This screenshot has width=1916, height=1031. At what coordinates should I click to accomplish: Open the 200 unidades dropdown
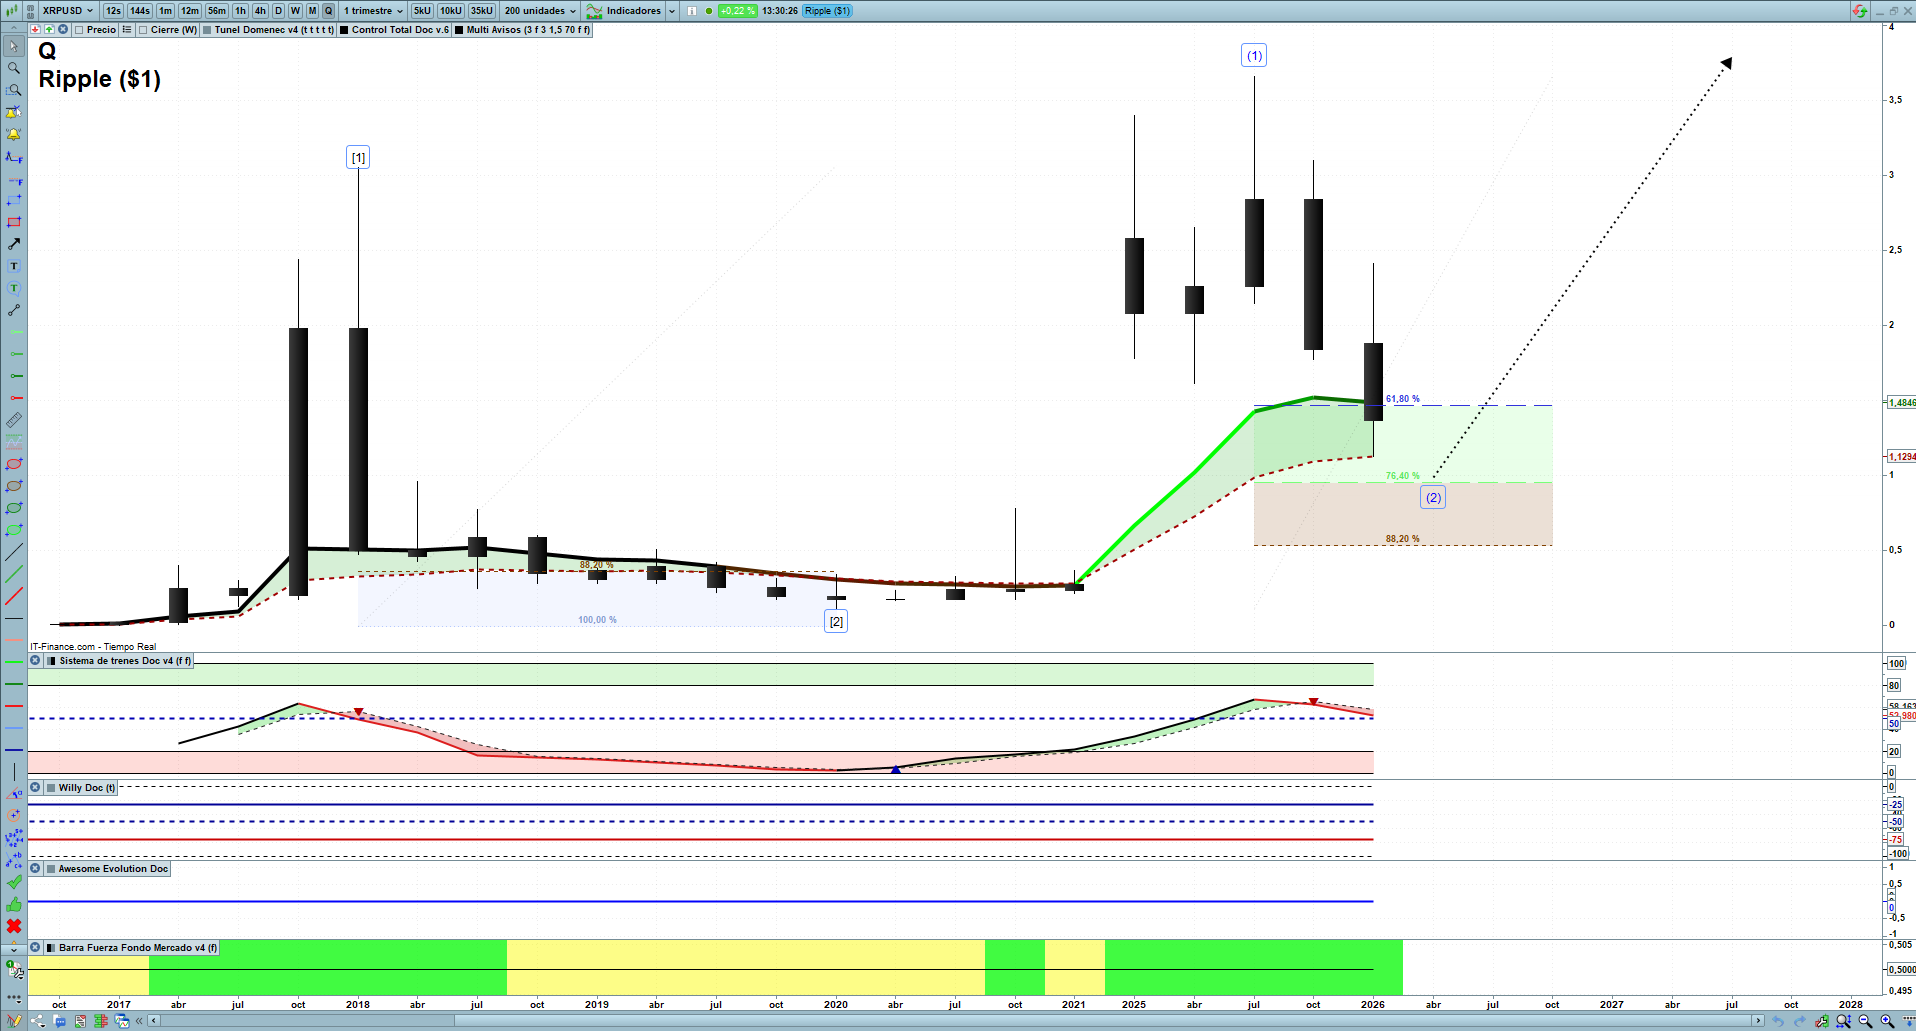pyautogui.click(x=540, y=11)
